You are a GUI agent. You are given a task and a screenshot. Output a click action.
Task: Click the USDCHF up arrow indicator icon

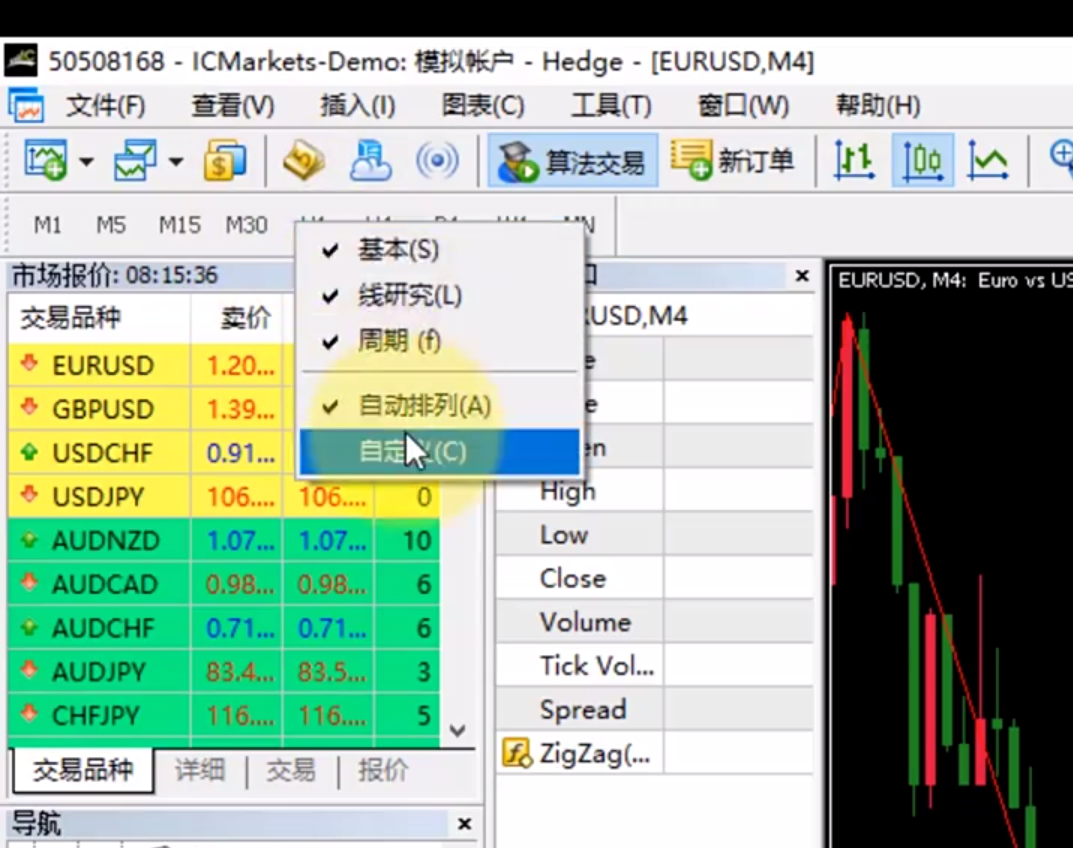[x=29, y=452]
